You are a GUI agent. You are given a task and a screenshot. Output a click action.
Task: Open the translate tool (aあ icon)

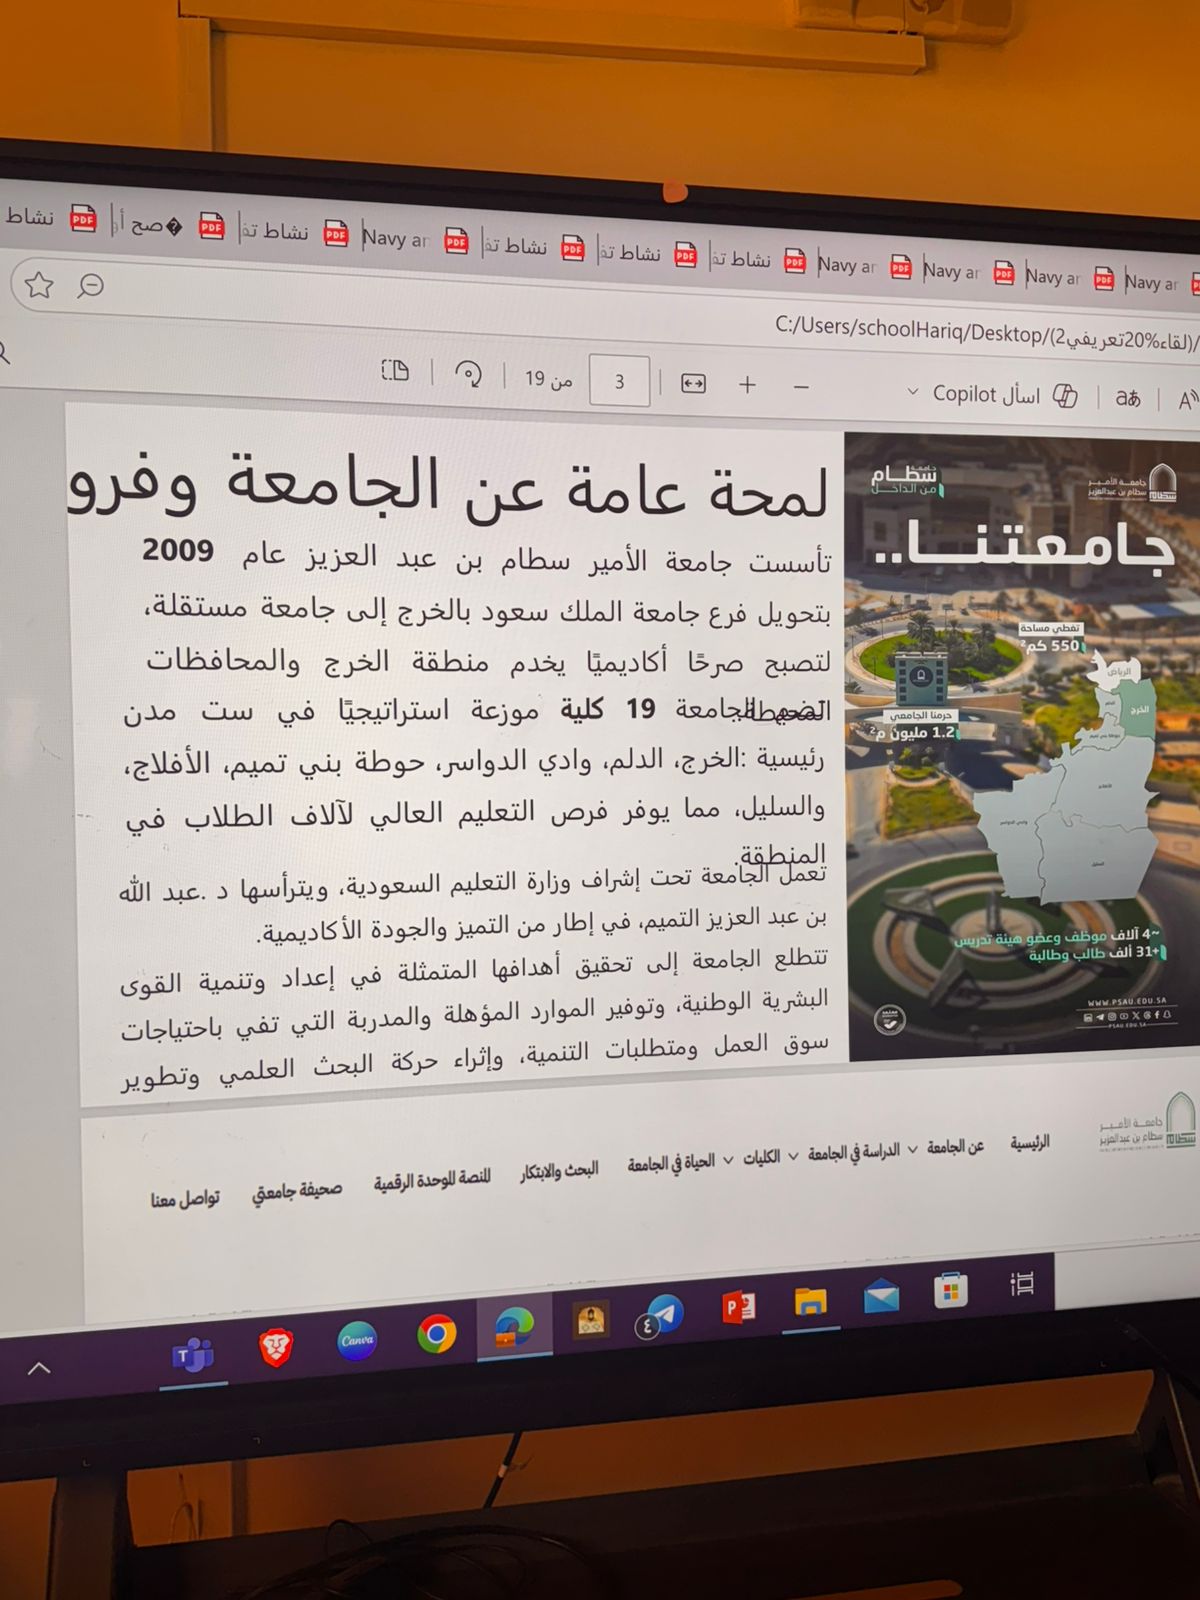[1128, 398]
